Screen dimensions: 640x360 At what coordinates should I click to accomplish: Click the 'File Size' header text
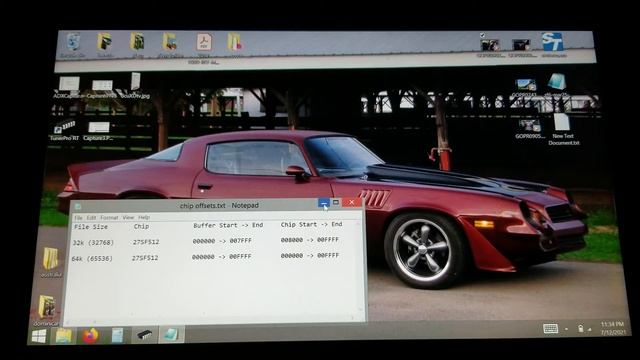click(91, 227)
